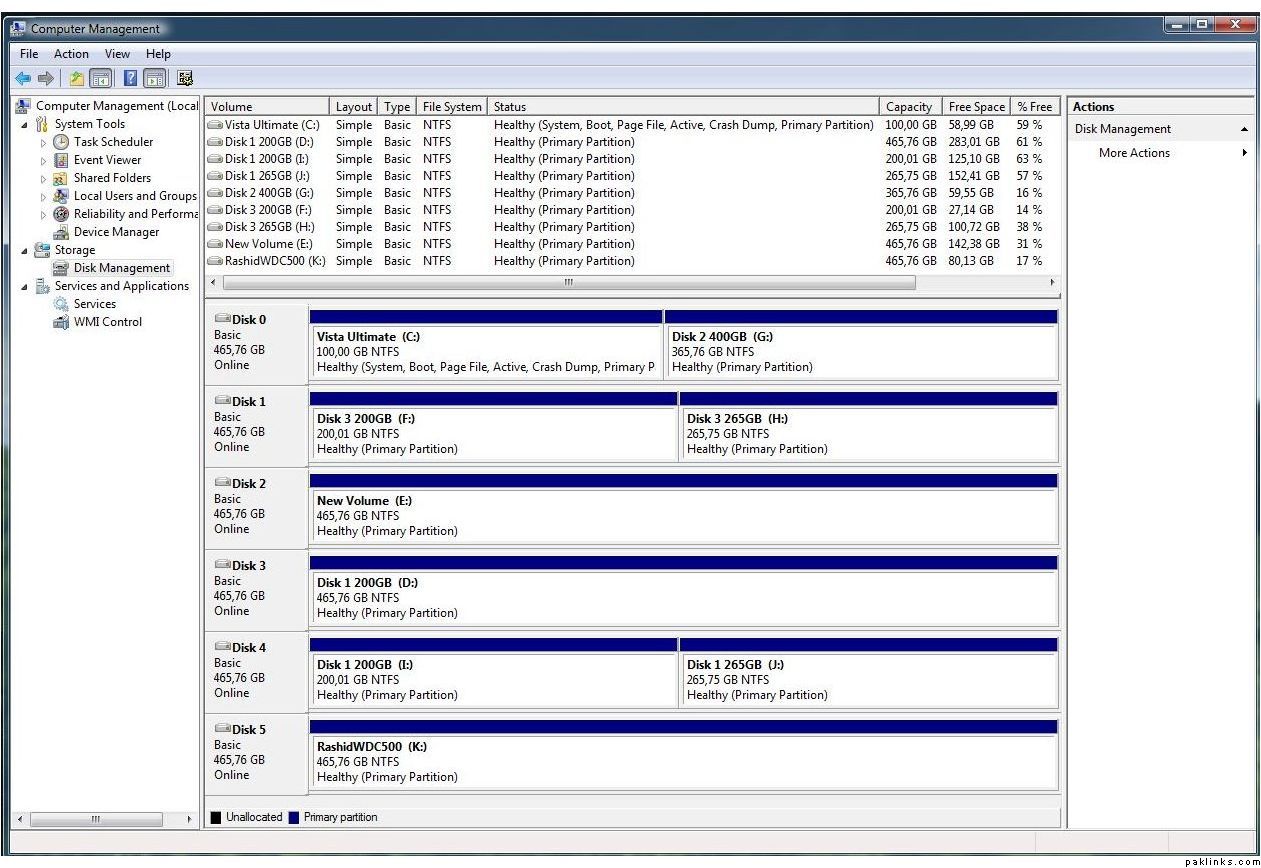Select WMI Control in the tree
Screen dimensions: 1261x868
pos(107,322)
